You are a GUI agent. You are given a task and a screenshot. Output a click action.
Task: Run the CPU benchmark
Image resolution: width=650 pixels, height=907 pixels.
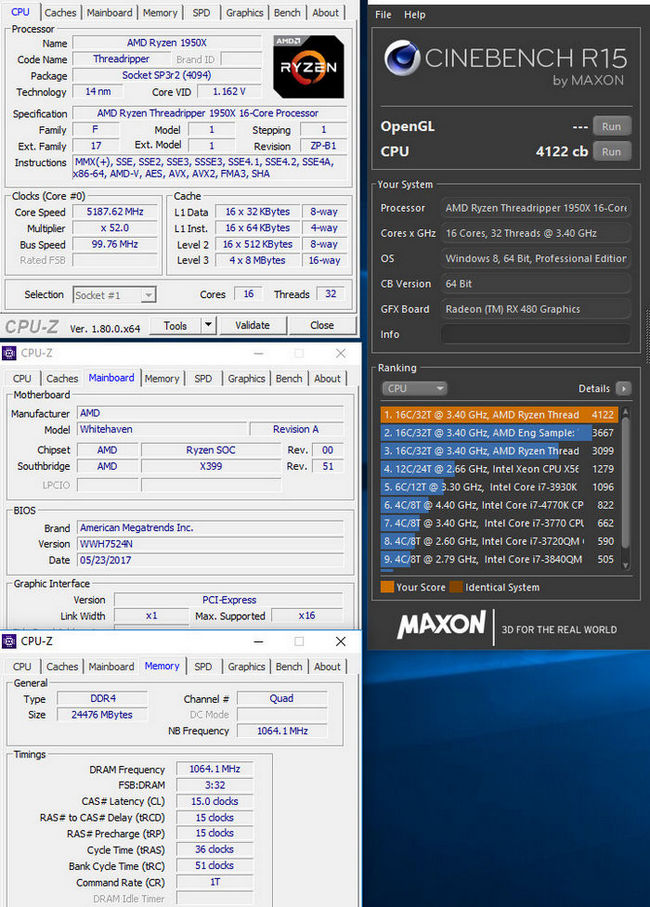611,152
